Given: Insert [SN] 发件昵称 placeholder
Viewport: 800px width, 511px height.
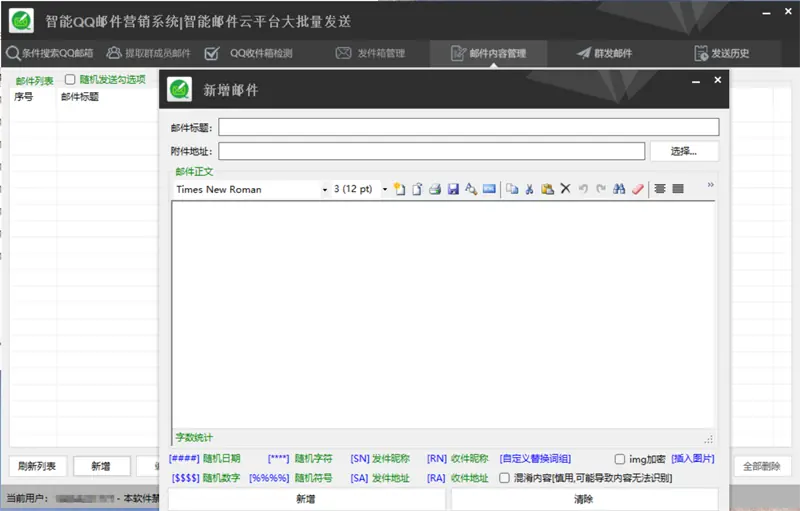Looking at the screenshot, I should [380, 458].
